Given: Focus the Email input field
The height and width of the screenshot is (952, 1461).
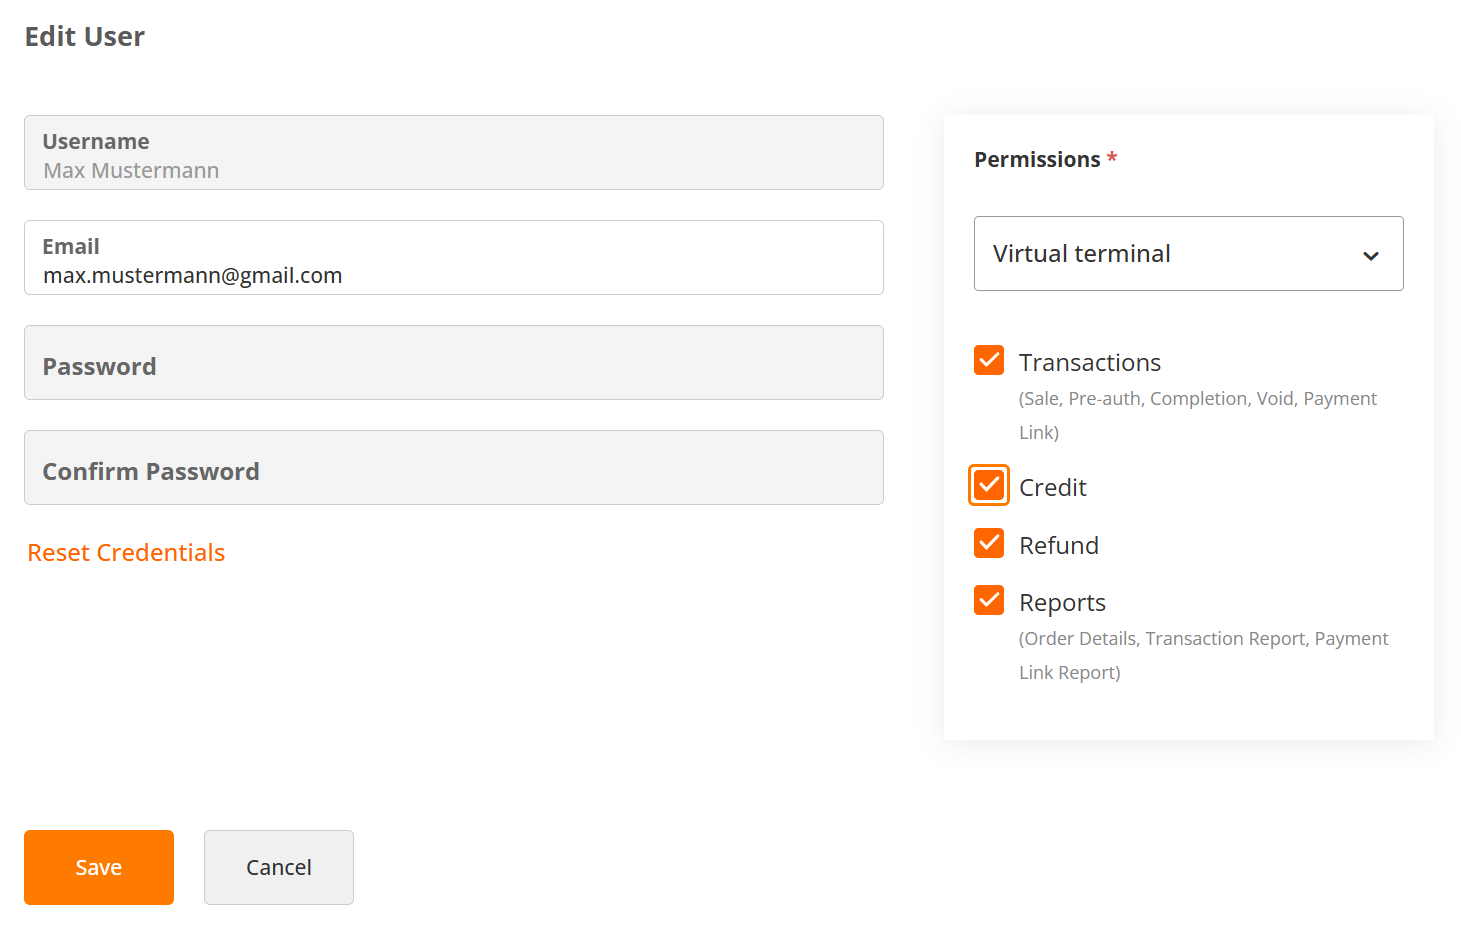Looking at the screenshot, I should (453, 275).
